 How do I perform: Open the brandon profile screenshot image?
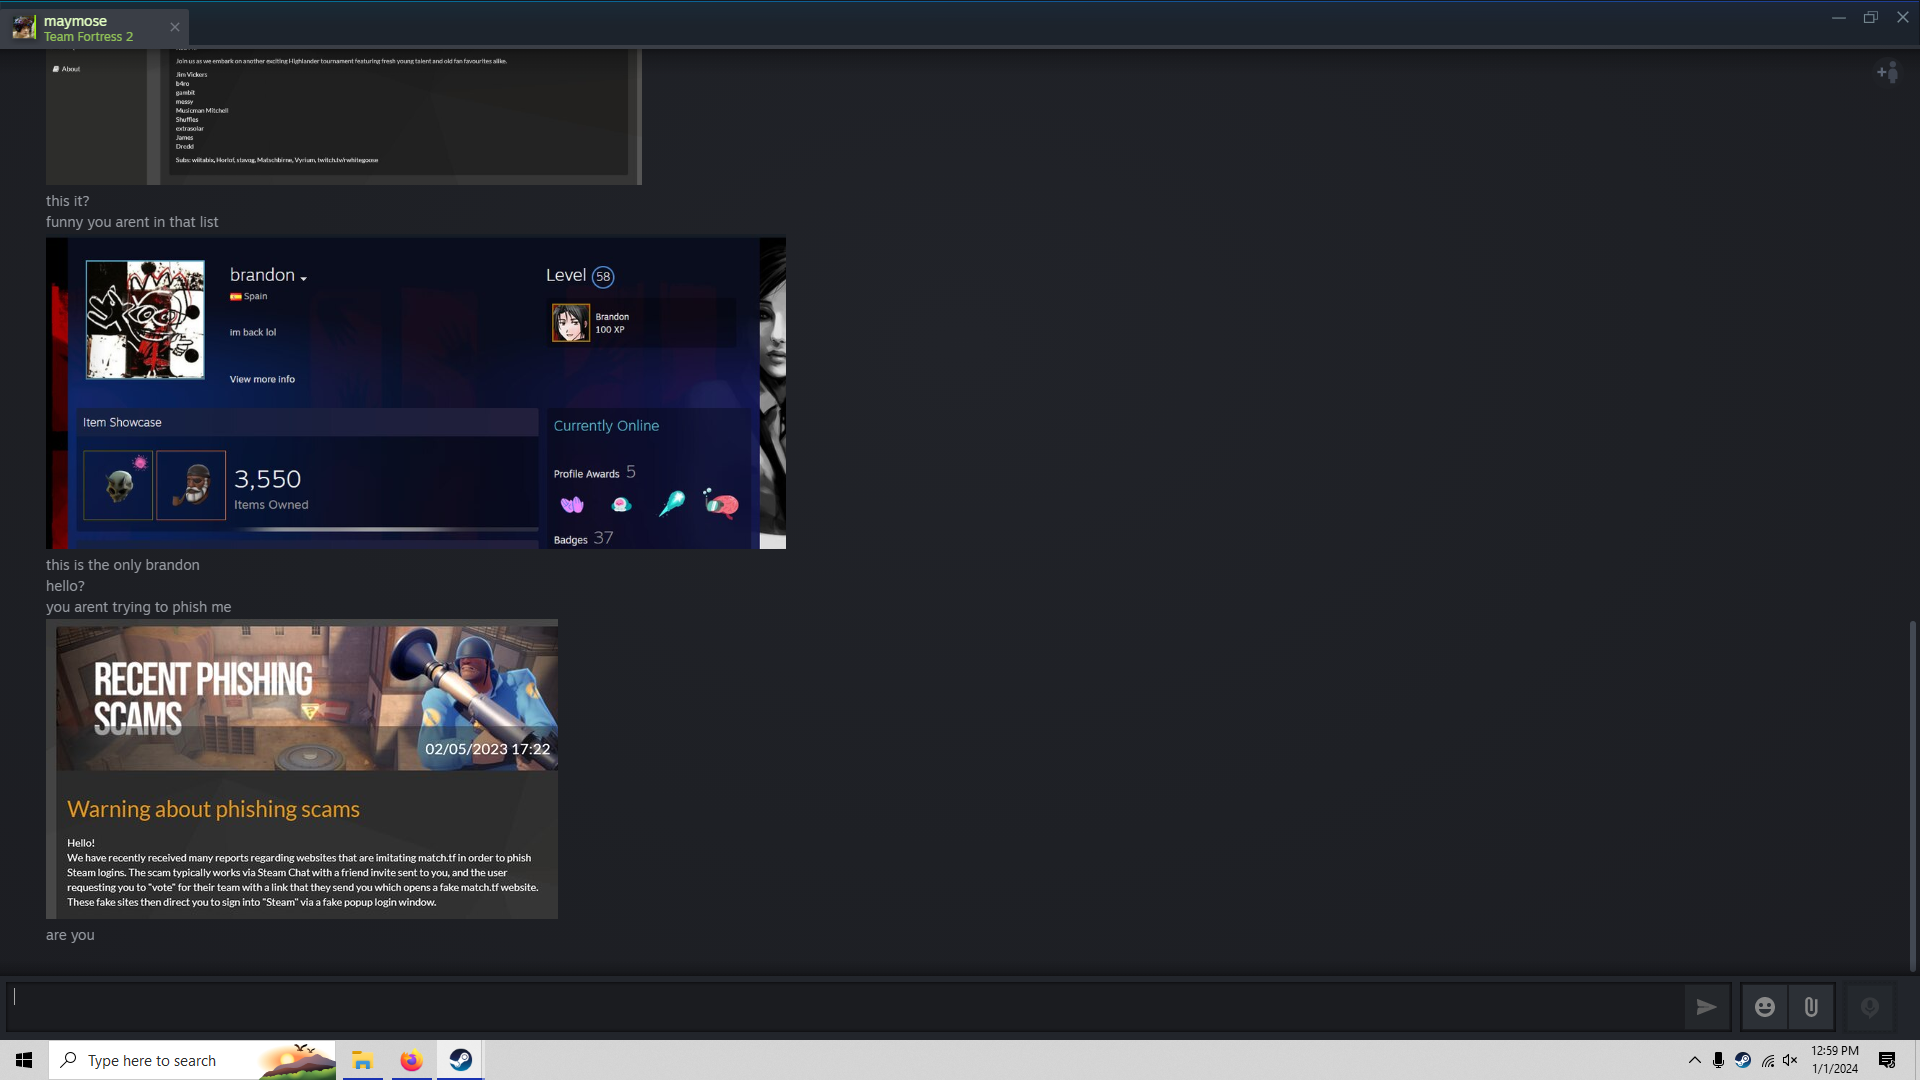(x=415, y=392)
